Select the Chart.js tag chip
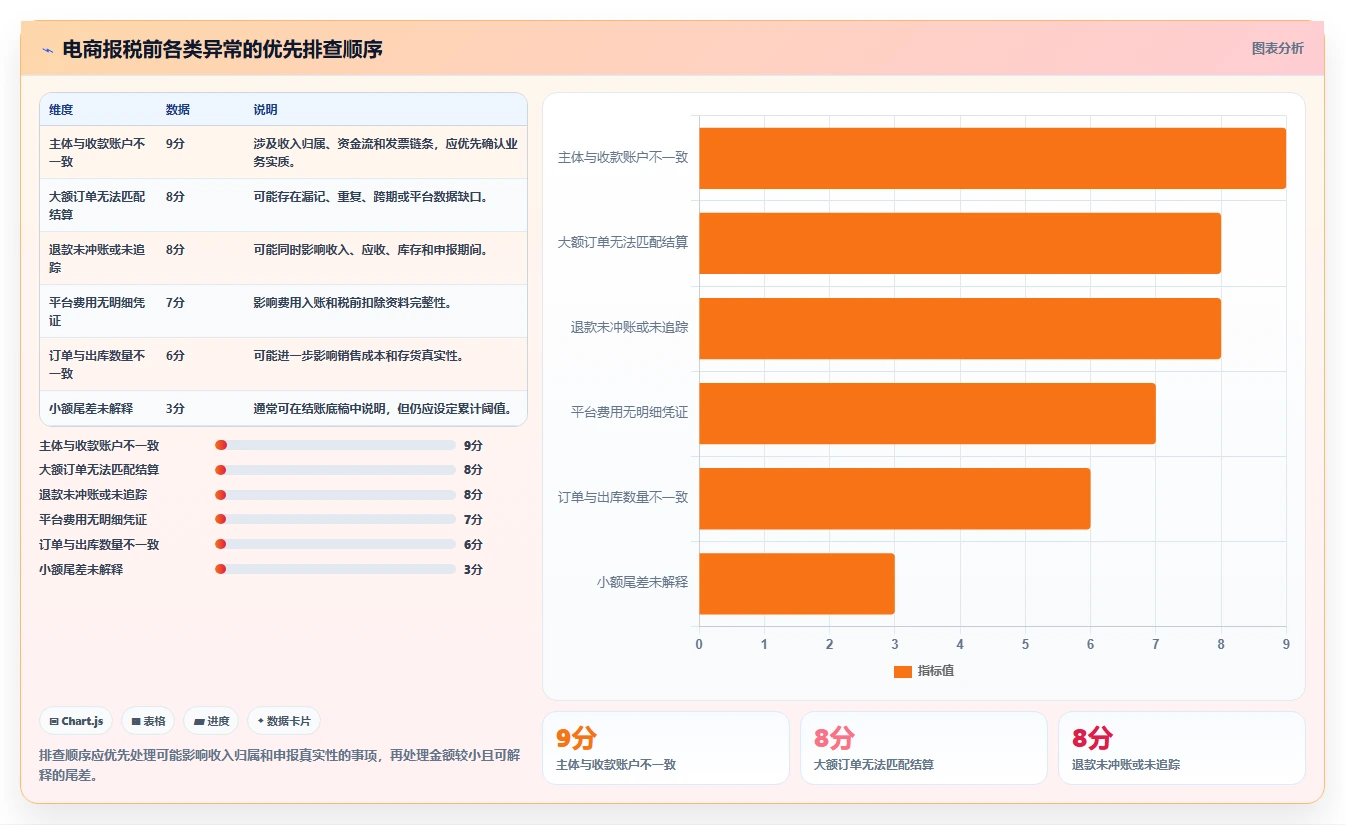This screenshot has width=1345, height=825. click(x=76, y=721)
